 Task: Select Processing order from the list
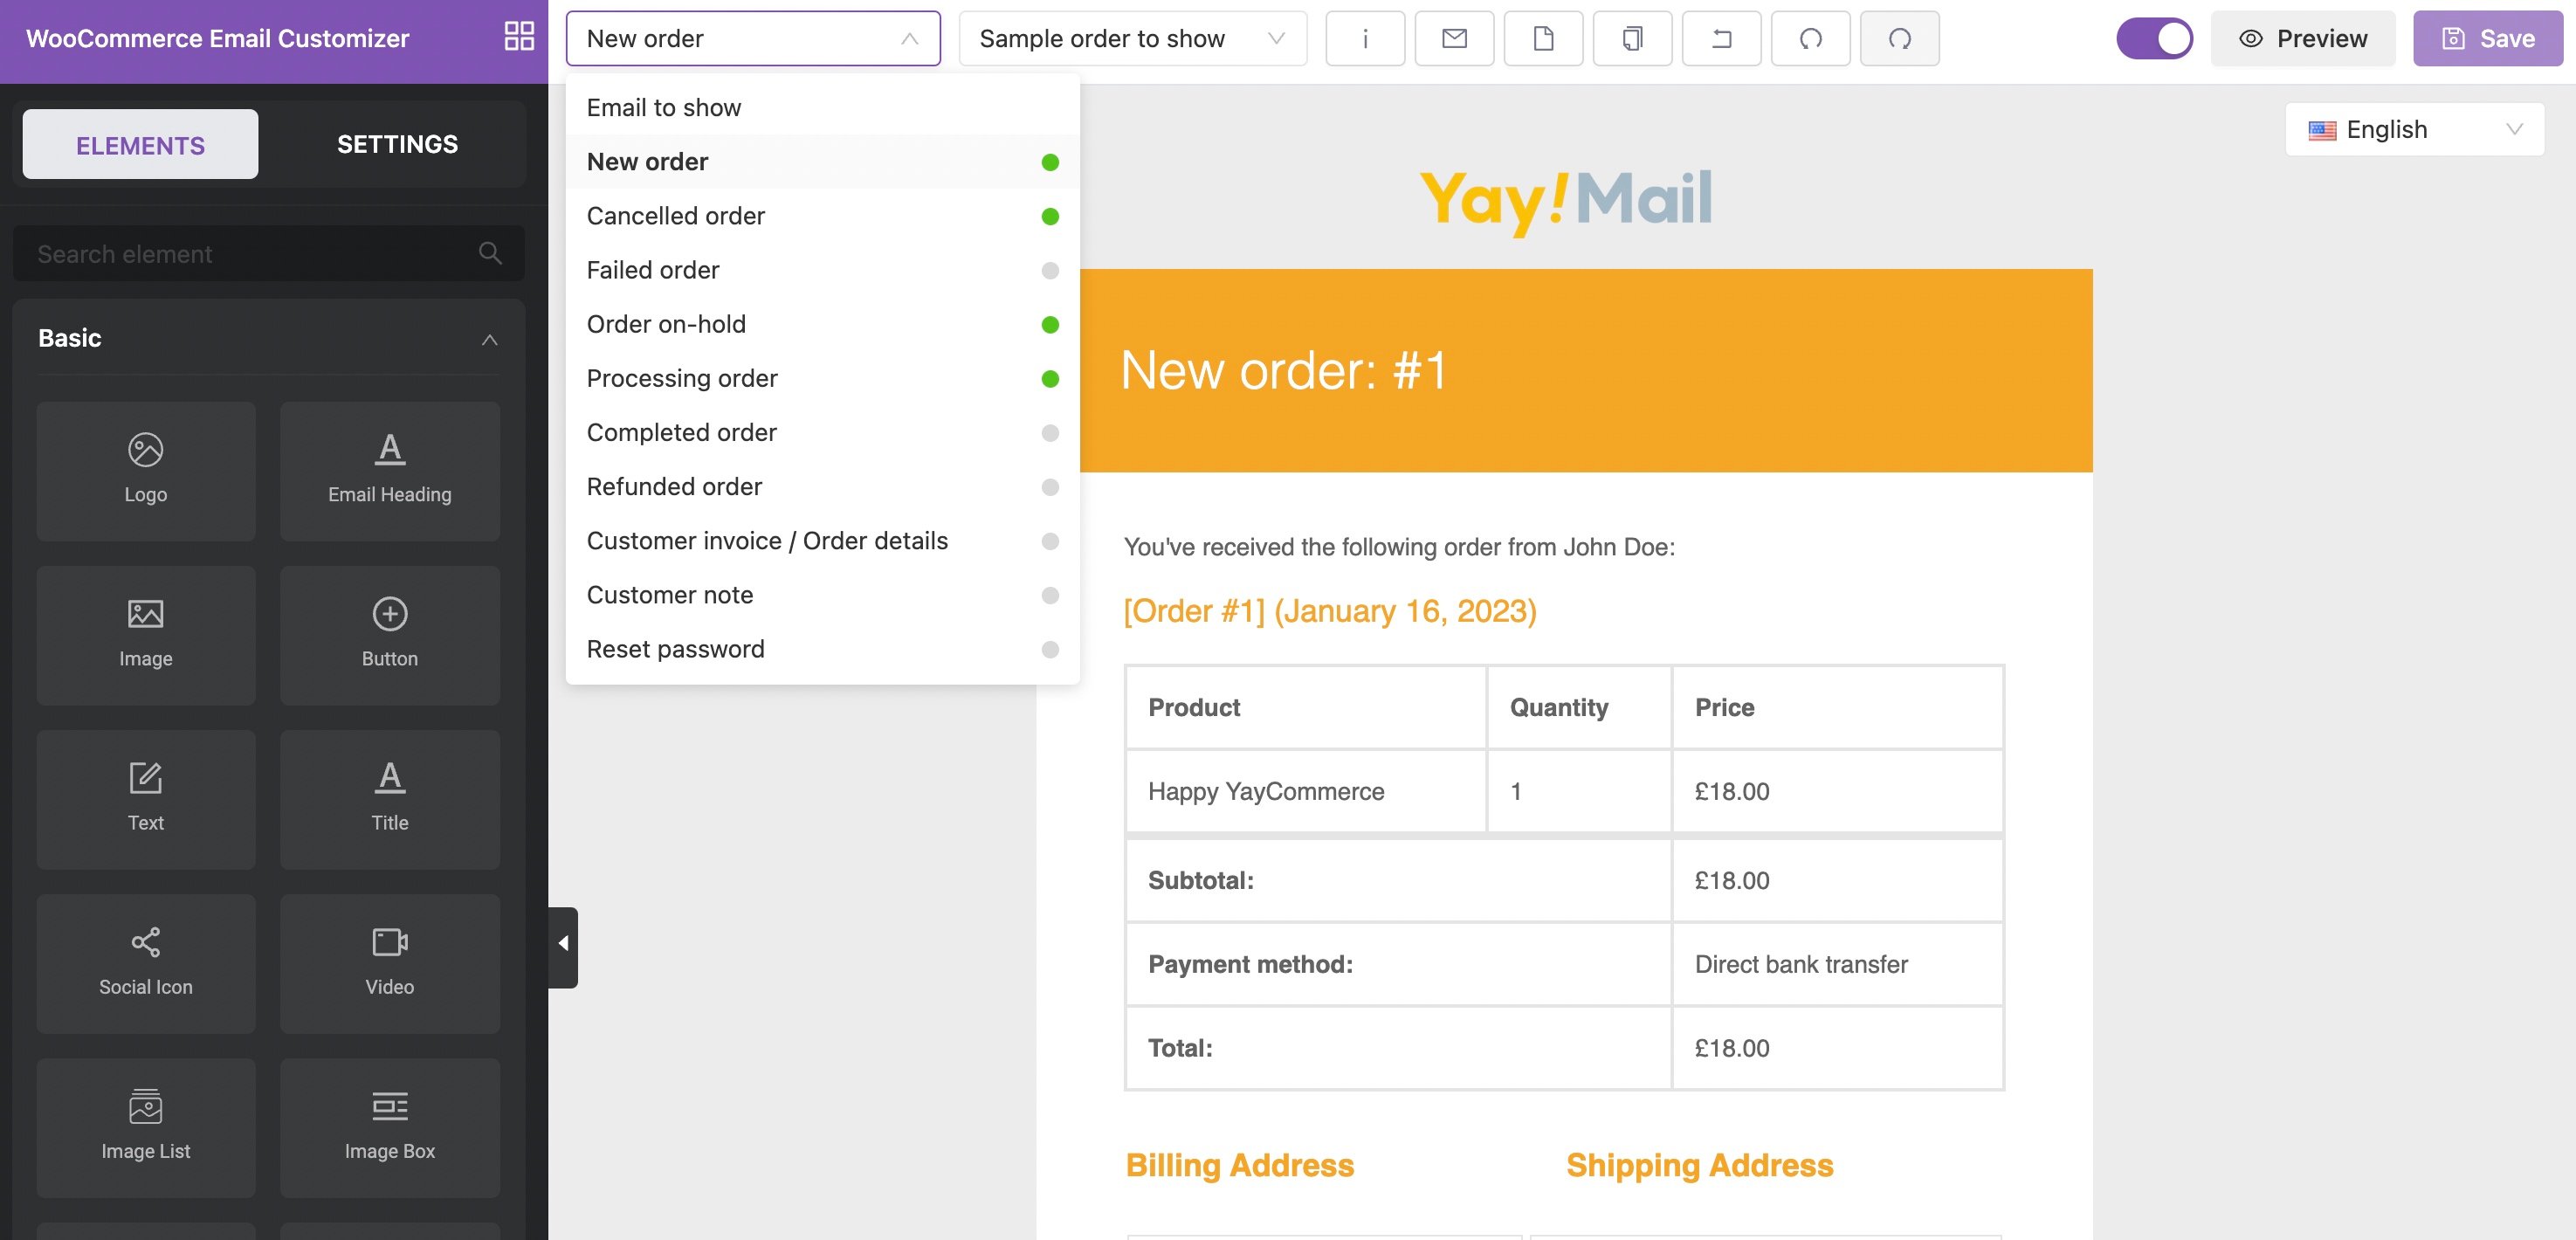click(682, 378)
